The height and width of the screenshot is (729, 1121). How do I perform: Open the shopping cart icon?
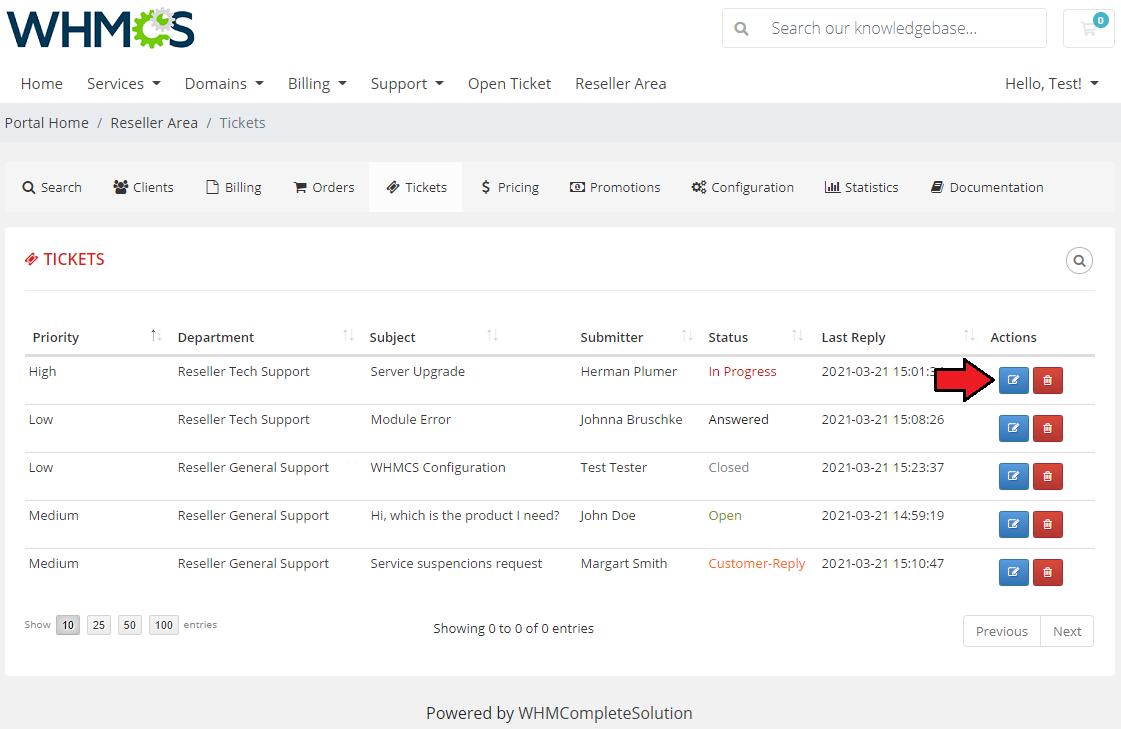pyautogui.click(x=1089, y=29)
